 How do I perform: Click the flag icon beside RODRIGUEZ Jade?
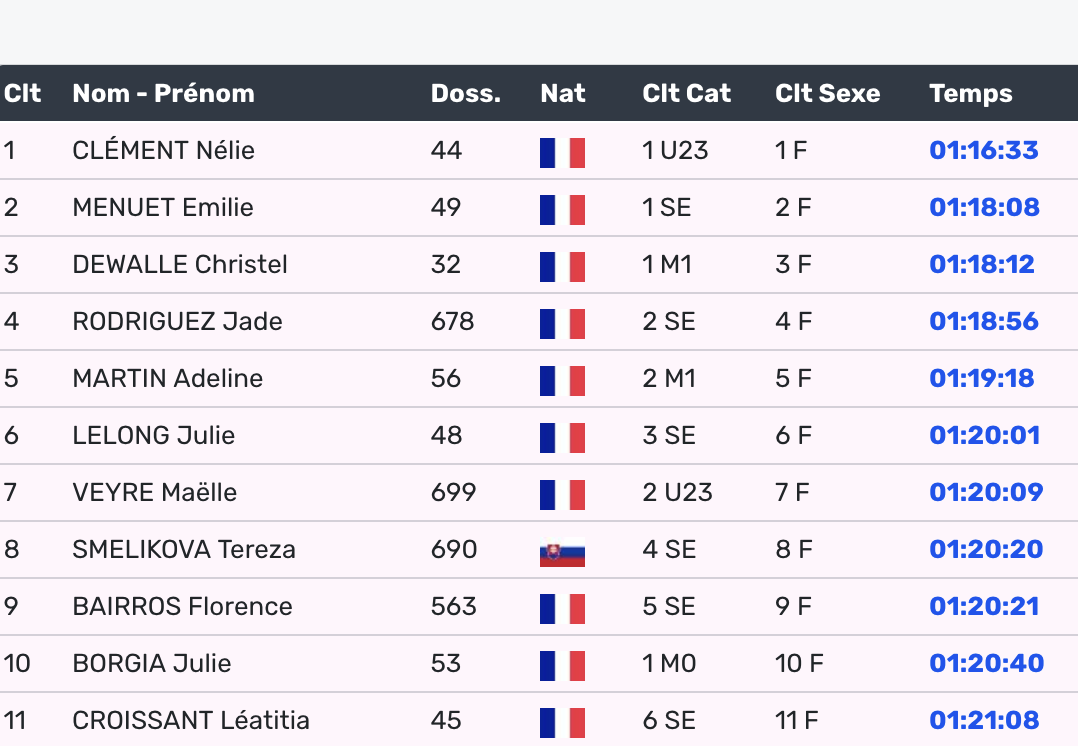[562, 323]
